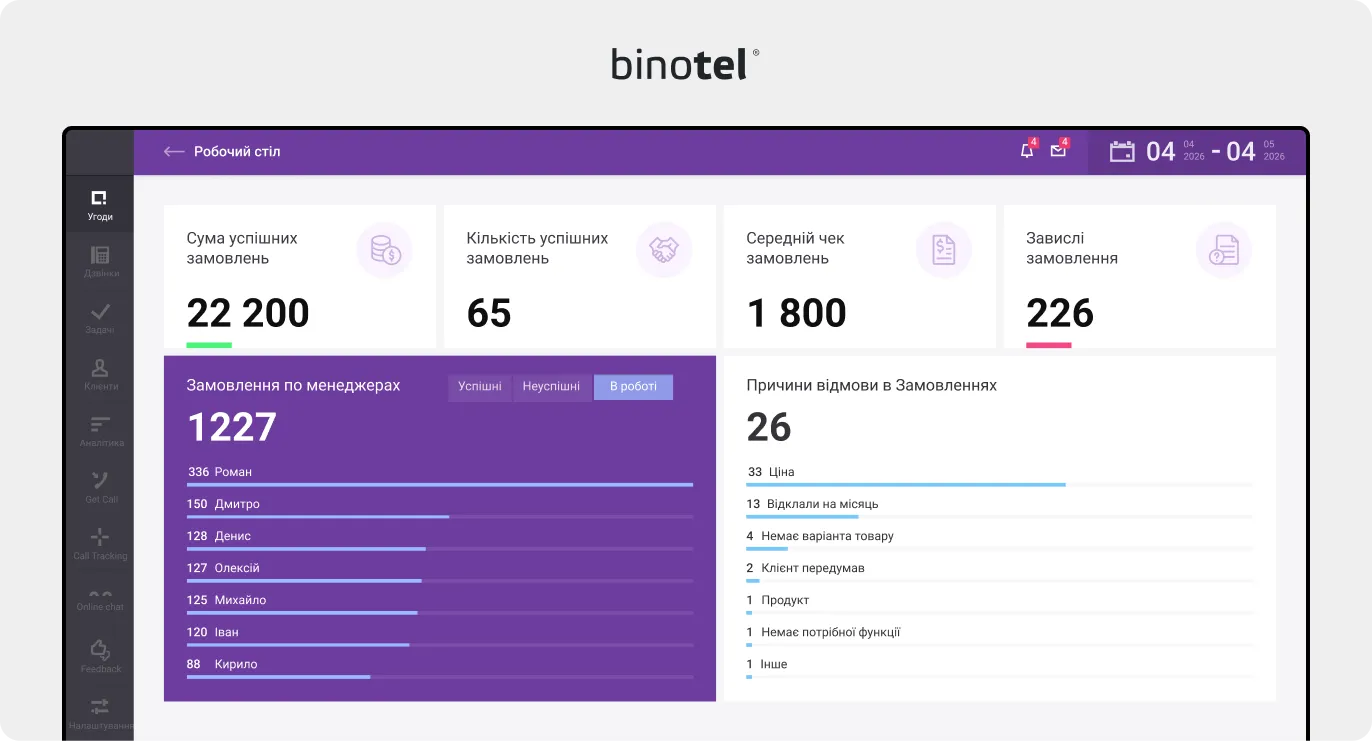The image size is (1372, 741).
Task: Select the Дмитро manager row
Action: coord(440,507)
